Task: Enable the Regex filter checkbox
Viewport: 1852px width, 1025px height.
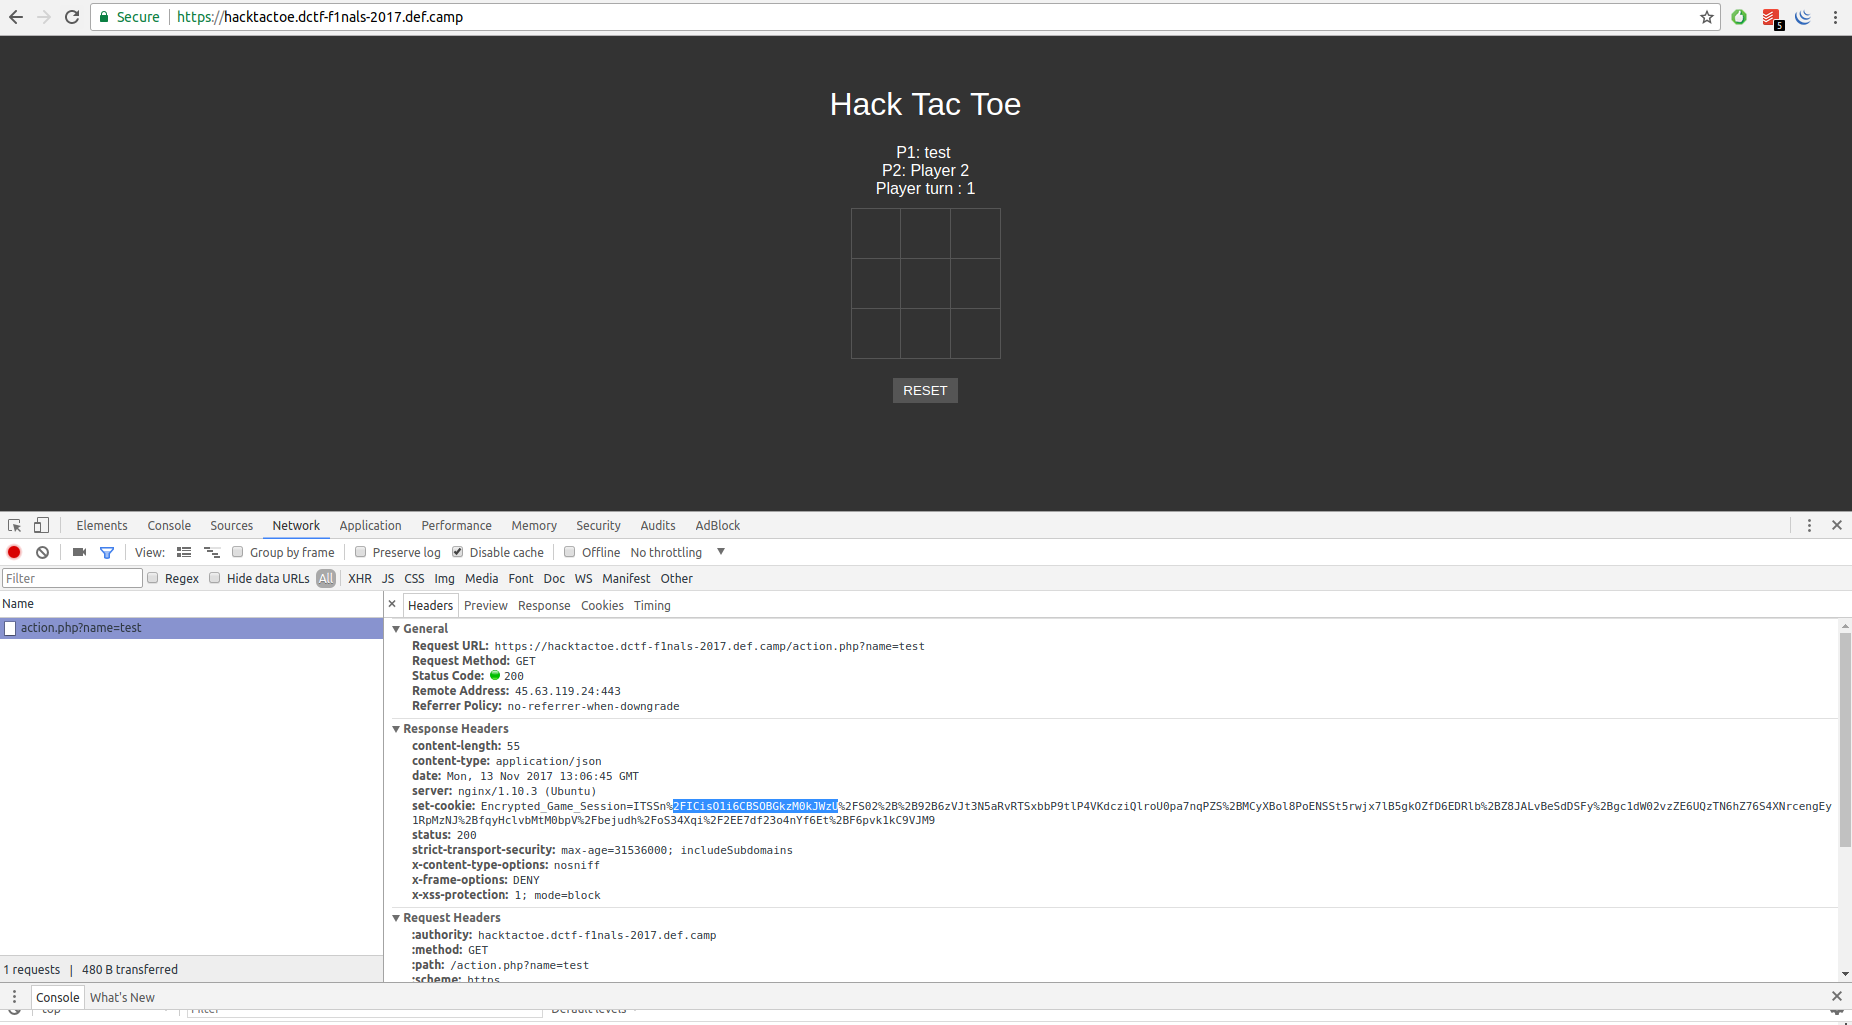Action: tap(153, 578)
